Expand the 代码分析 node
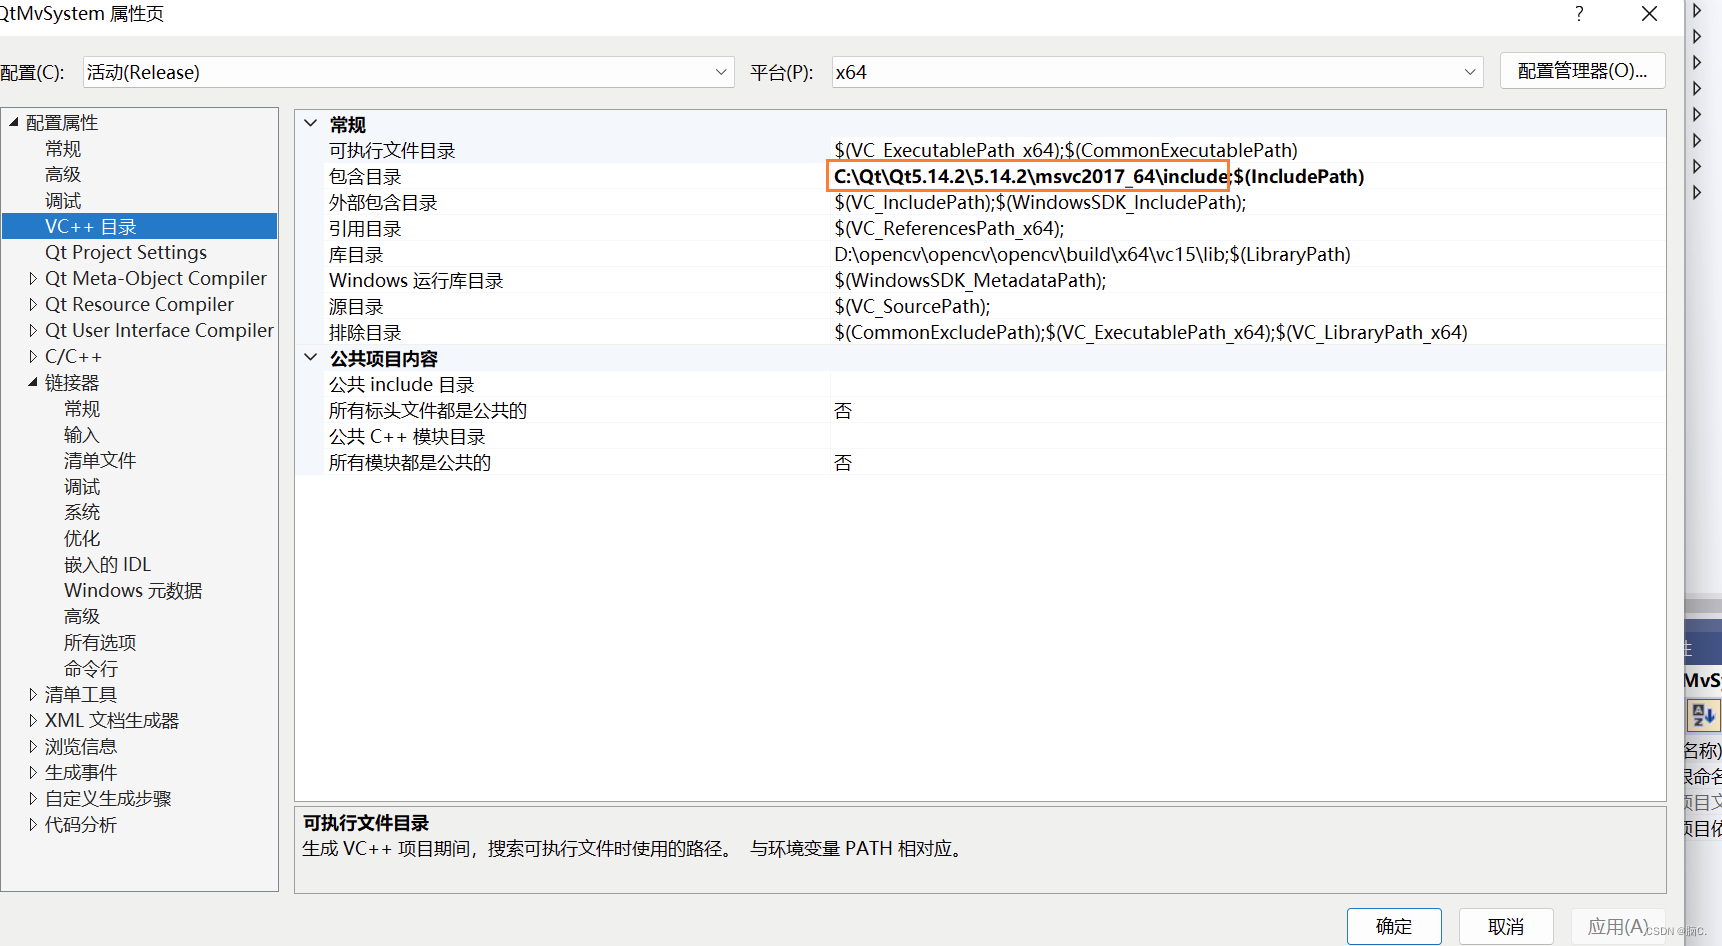Viewport: 1722px width, 946px height. click(33, 824)
